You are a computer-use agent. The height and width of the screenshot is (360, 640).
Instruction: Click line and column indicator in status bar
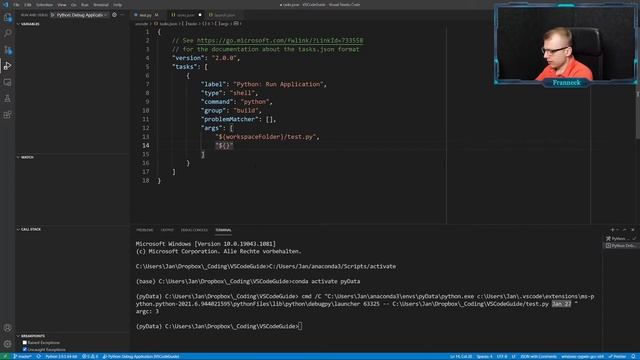[461, 356]
